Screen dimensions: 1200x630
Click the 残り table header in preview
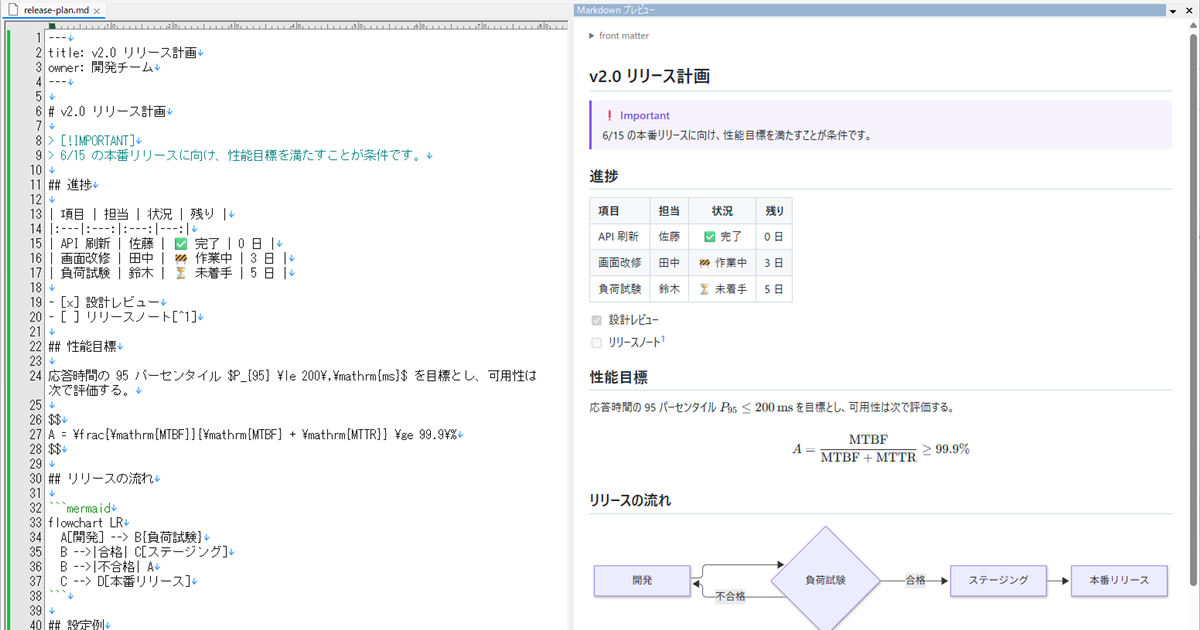774,211
